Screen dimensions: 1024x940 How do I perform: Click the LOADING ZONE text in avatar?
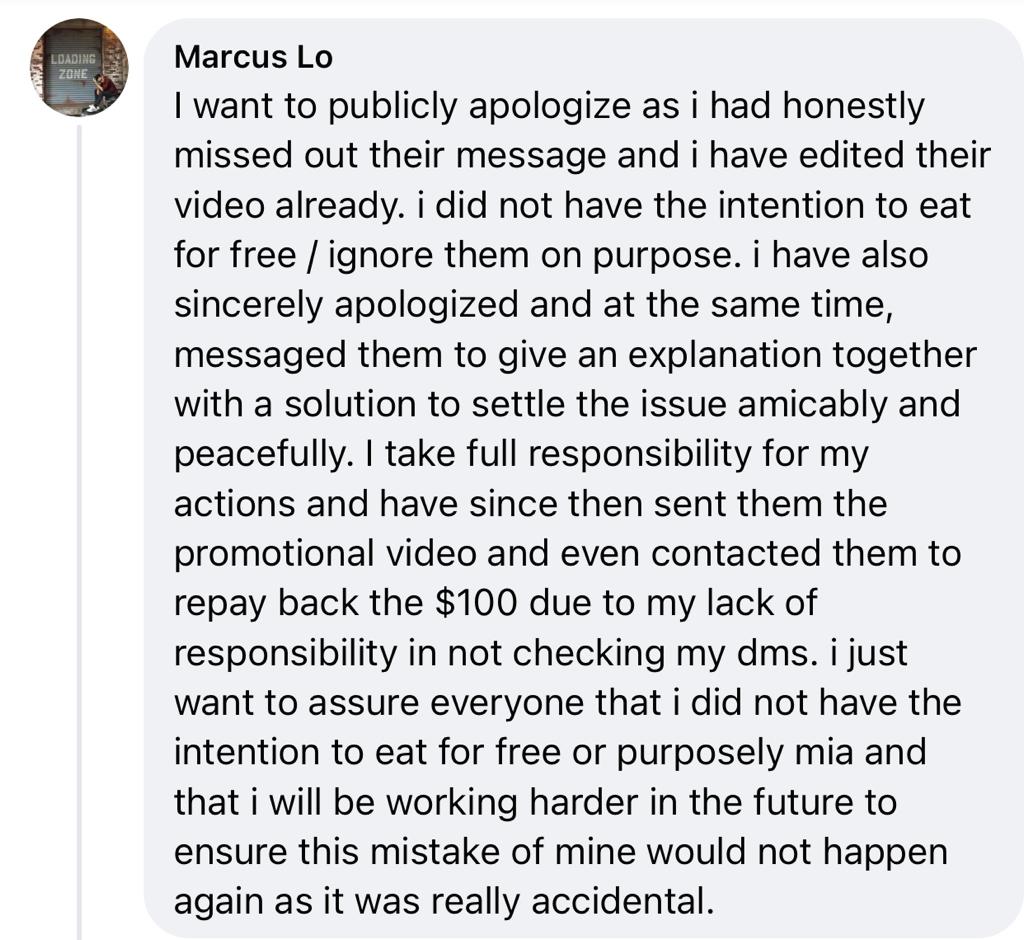click(x=72, y=66)
